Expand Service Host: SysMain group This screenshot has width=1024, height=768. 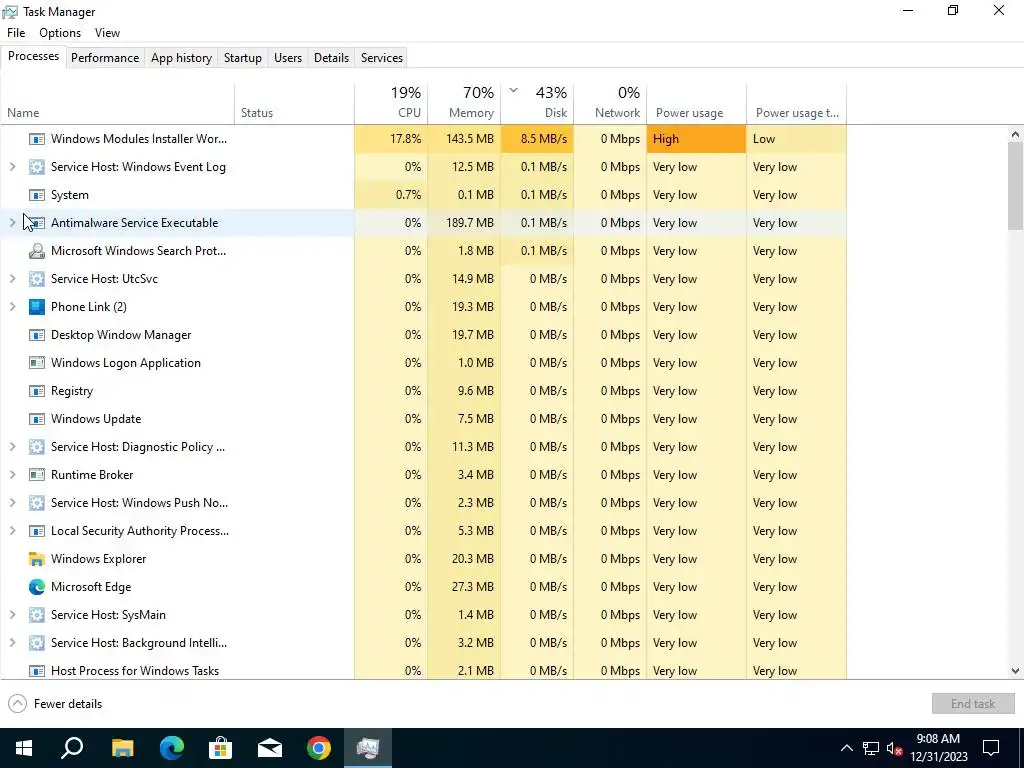click(12, 615)
